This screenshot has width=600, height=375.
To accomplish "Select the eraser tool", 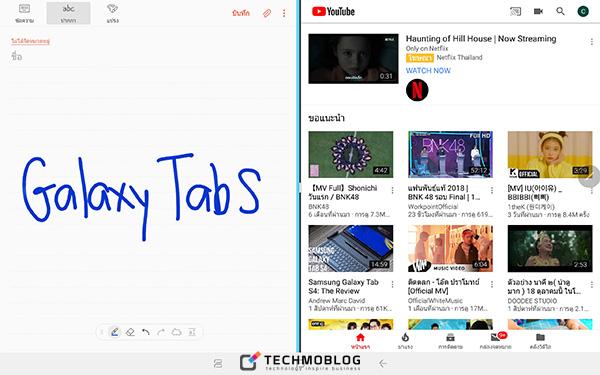I will point(130,332).
